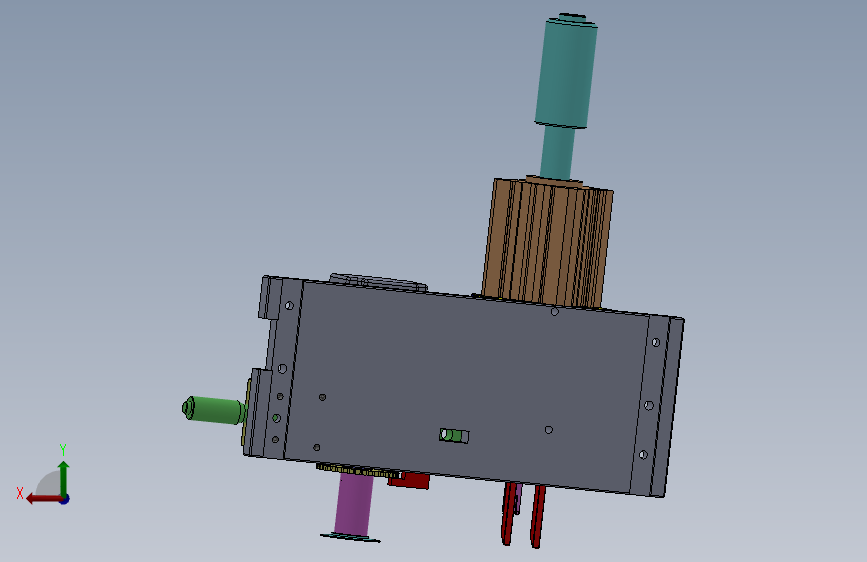Select the small green component on front panel
The width and height of the screenshot is (867, 562).
pyautogui.click(x=454, y=435)
